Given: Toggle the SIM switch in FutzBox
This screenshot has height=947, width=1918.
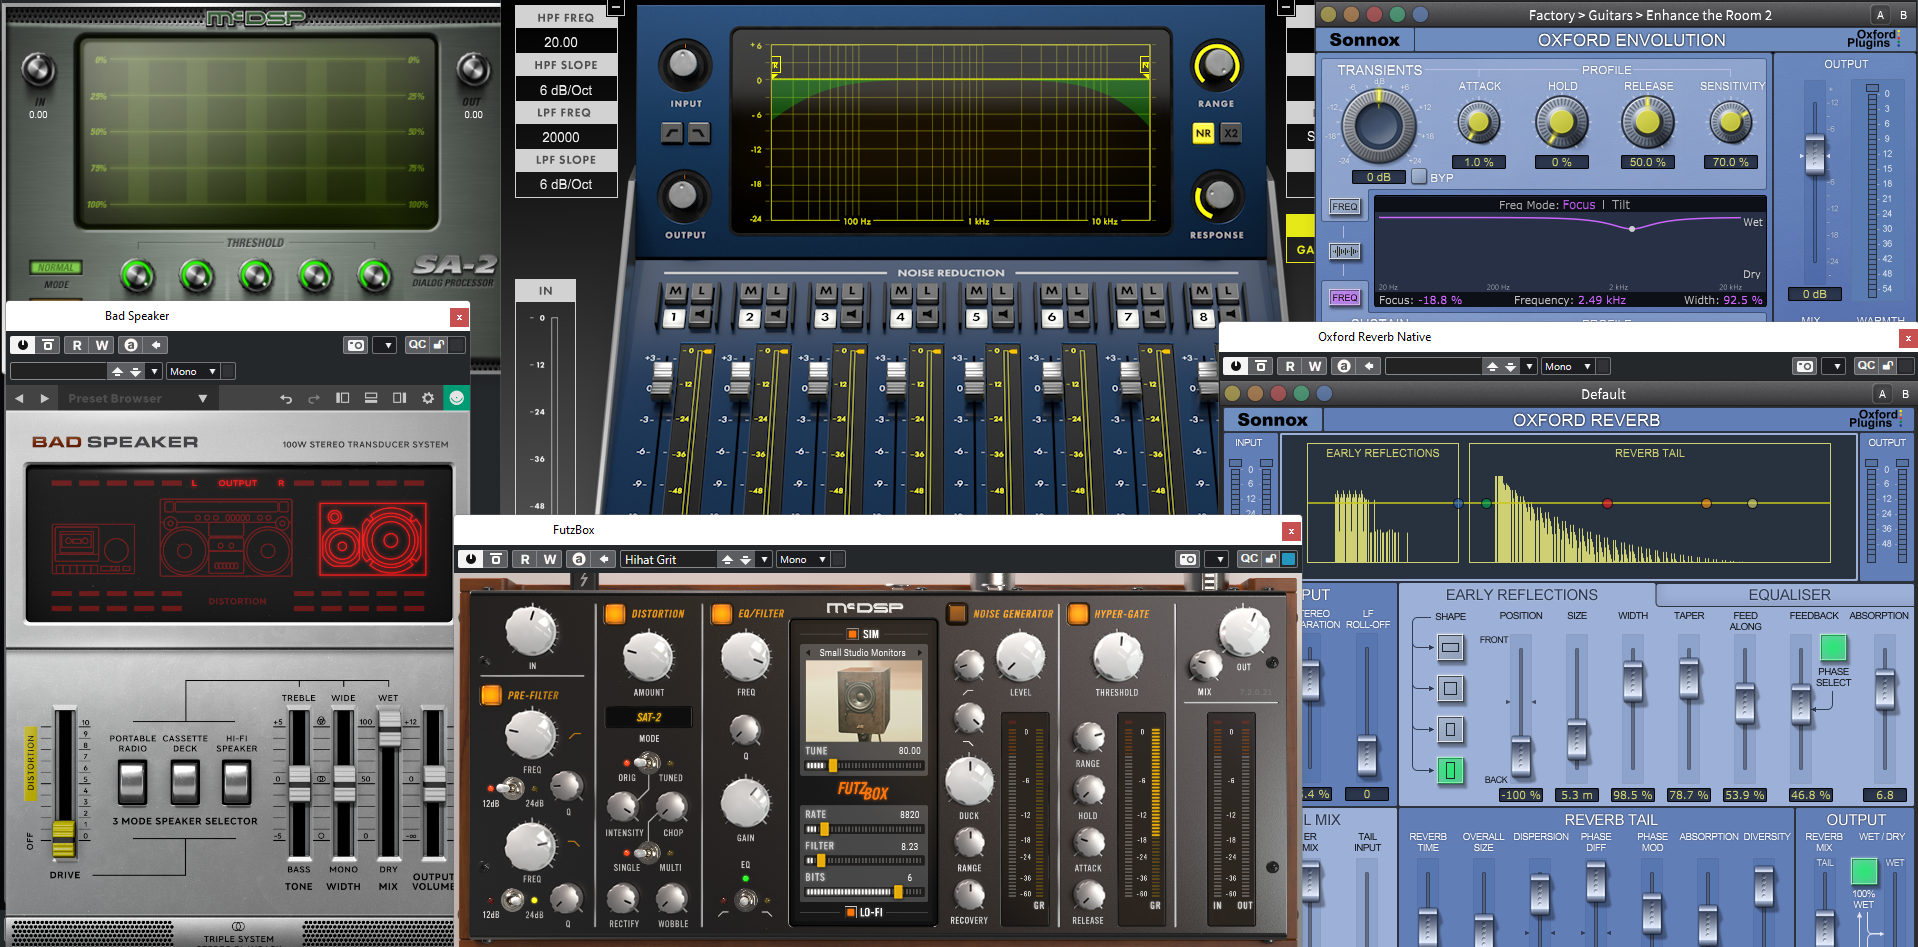Looking at the screenshot, I should coord(853,634).
